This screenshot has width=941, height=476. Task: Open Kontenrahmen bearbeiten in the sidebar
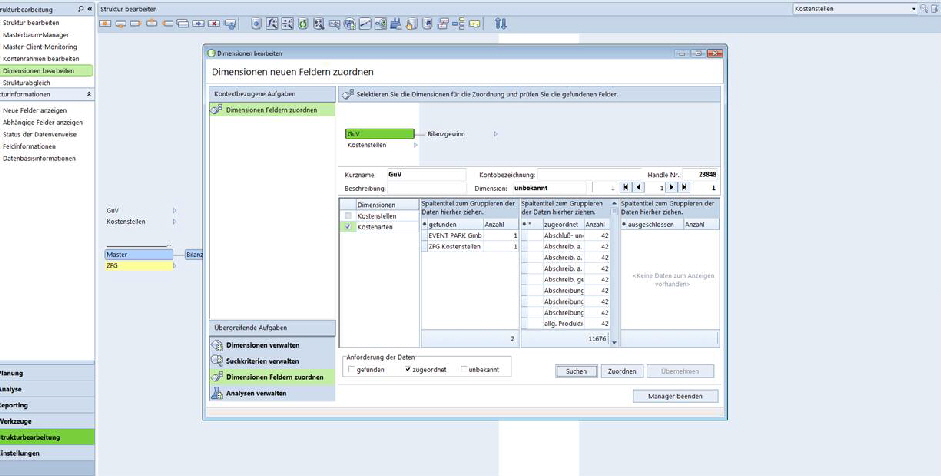[41, 58]
